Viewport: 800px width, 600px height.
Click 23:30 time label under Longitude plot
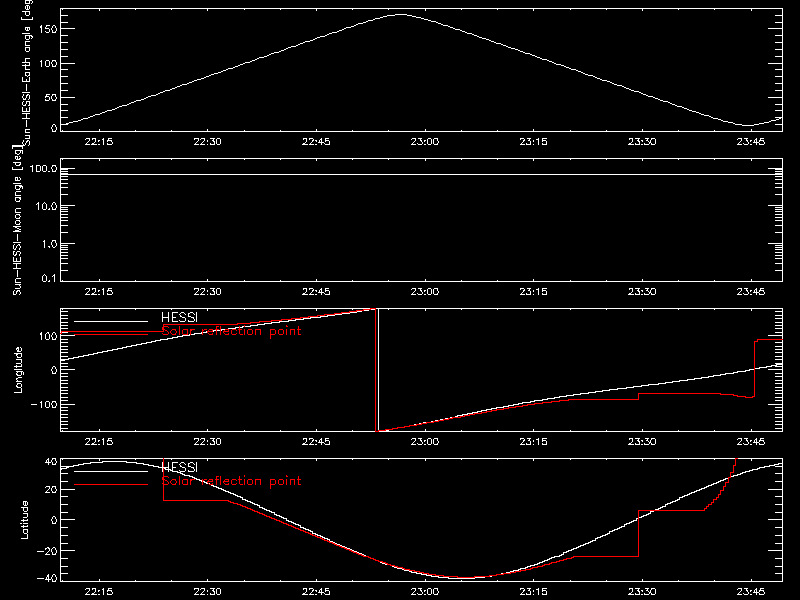[642, 442]
